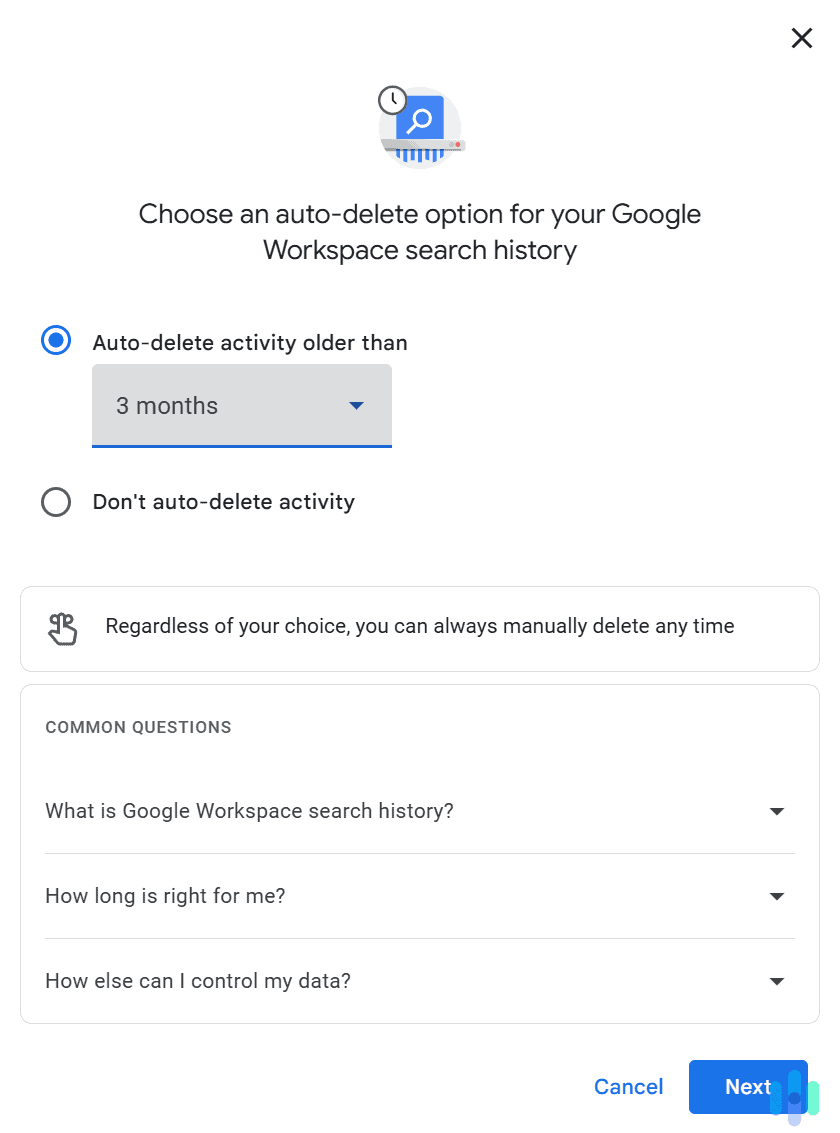Open the 3 months duration dropdown
Viewport: 840px width, 1133px height.
[x=241, y=406]
